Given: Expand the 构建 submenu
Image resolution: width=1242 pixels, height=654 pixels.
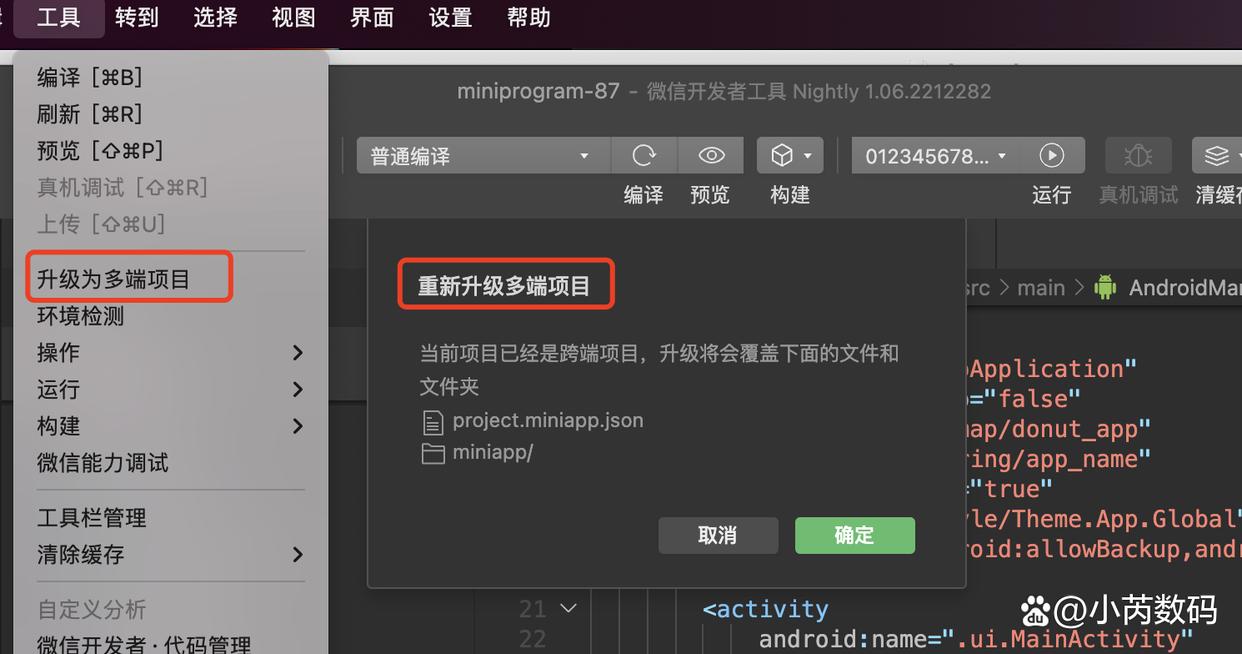Looking at the screenshot, I should (297, 426).
